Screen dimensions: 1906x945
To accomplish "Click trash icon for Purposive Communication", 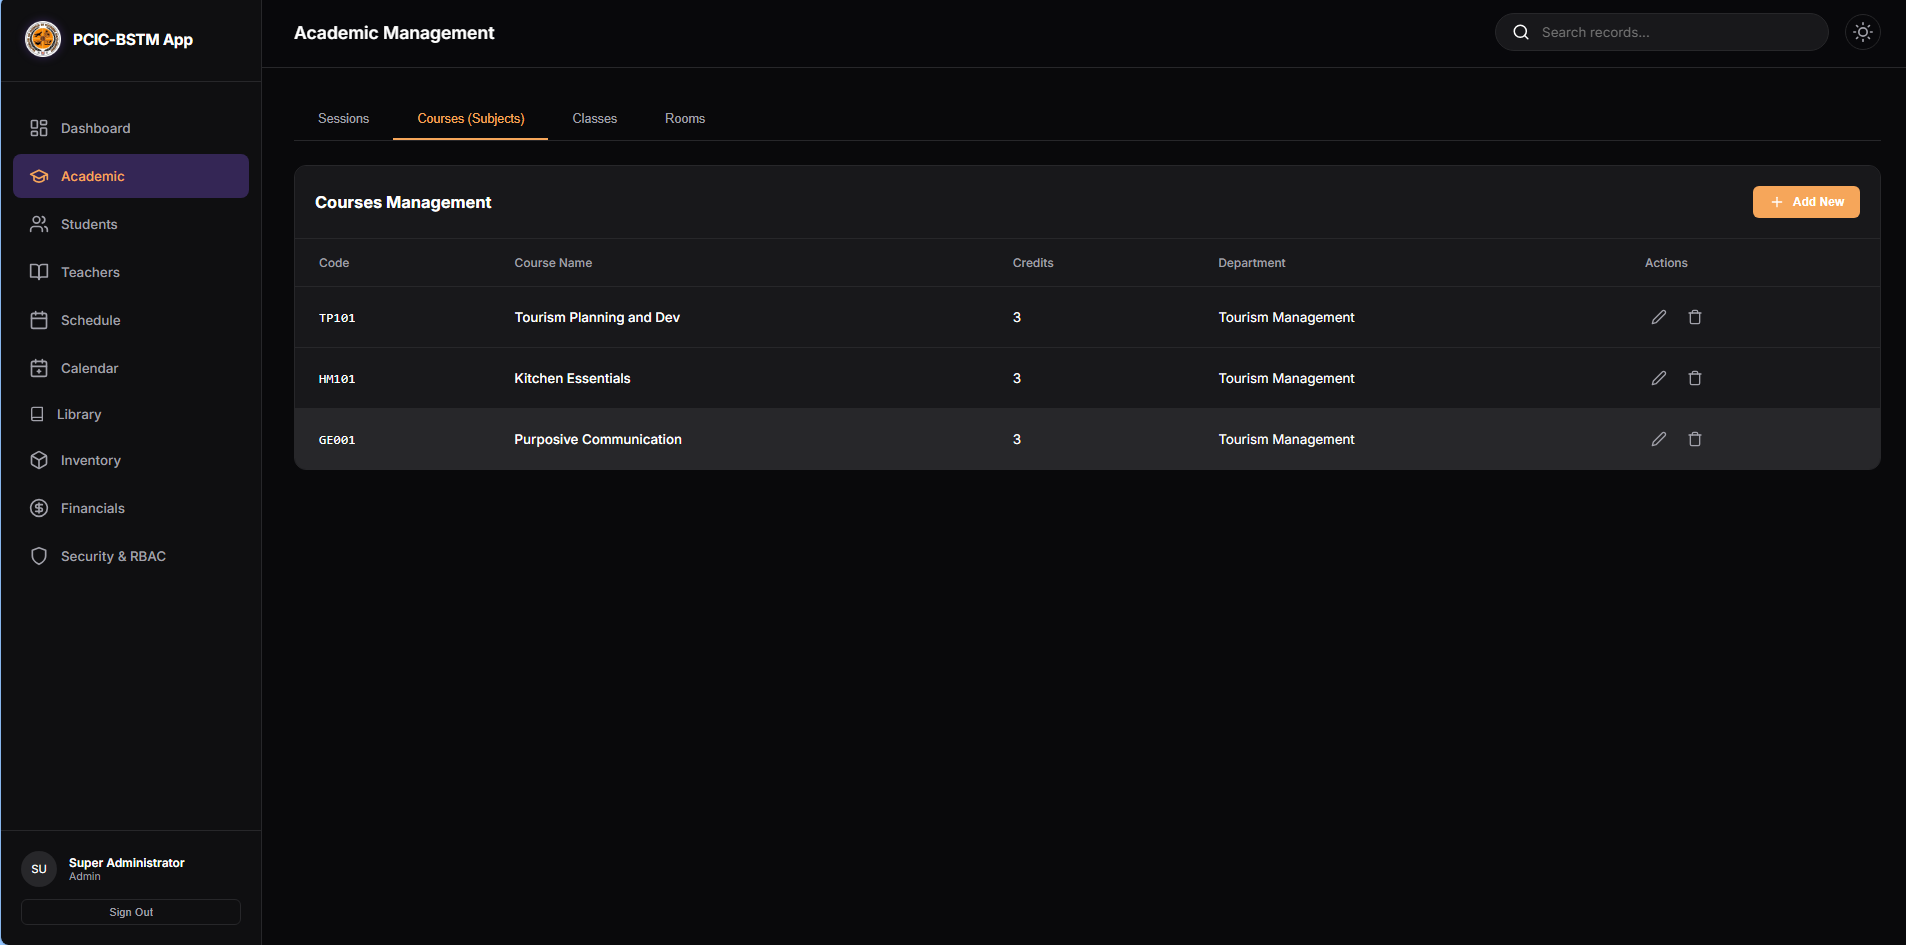I will [x=1694, y=439].
